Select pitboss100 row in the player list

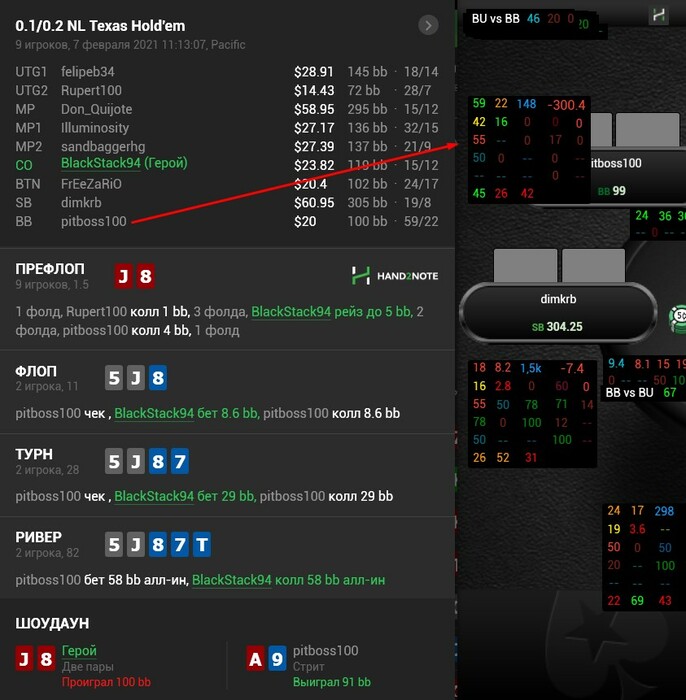[227, 221]
